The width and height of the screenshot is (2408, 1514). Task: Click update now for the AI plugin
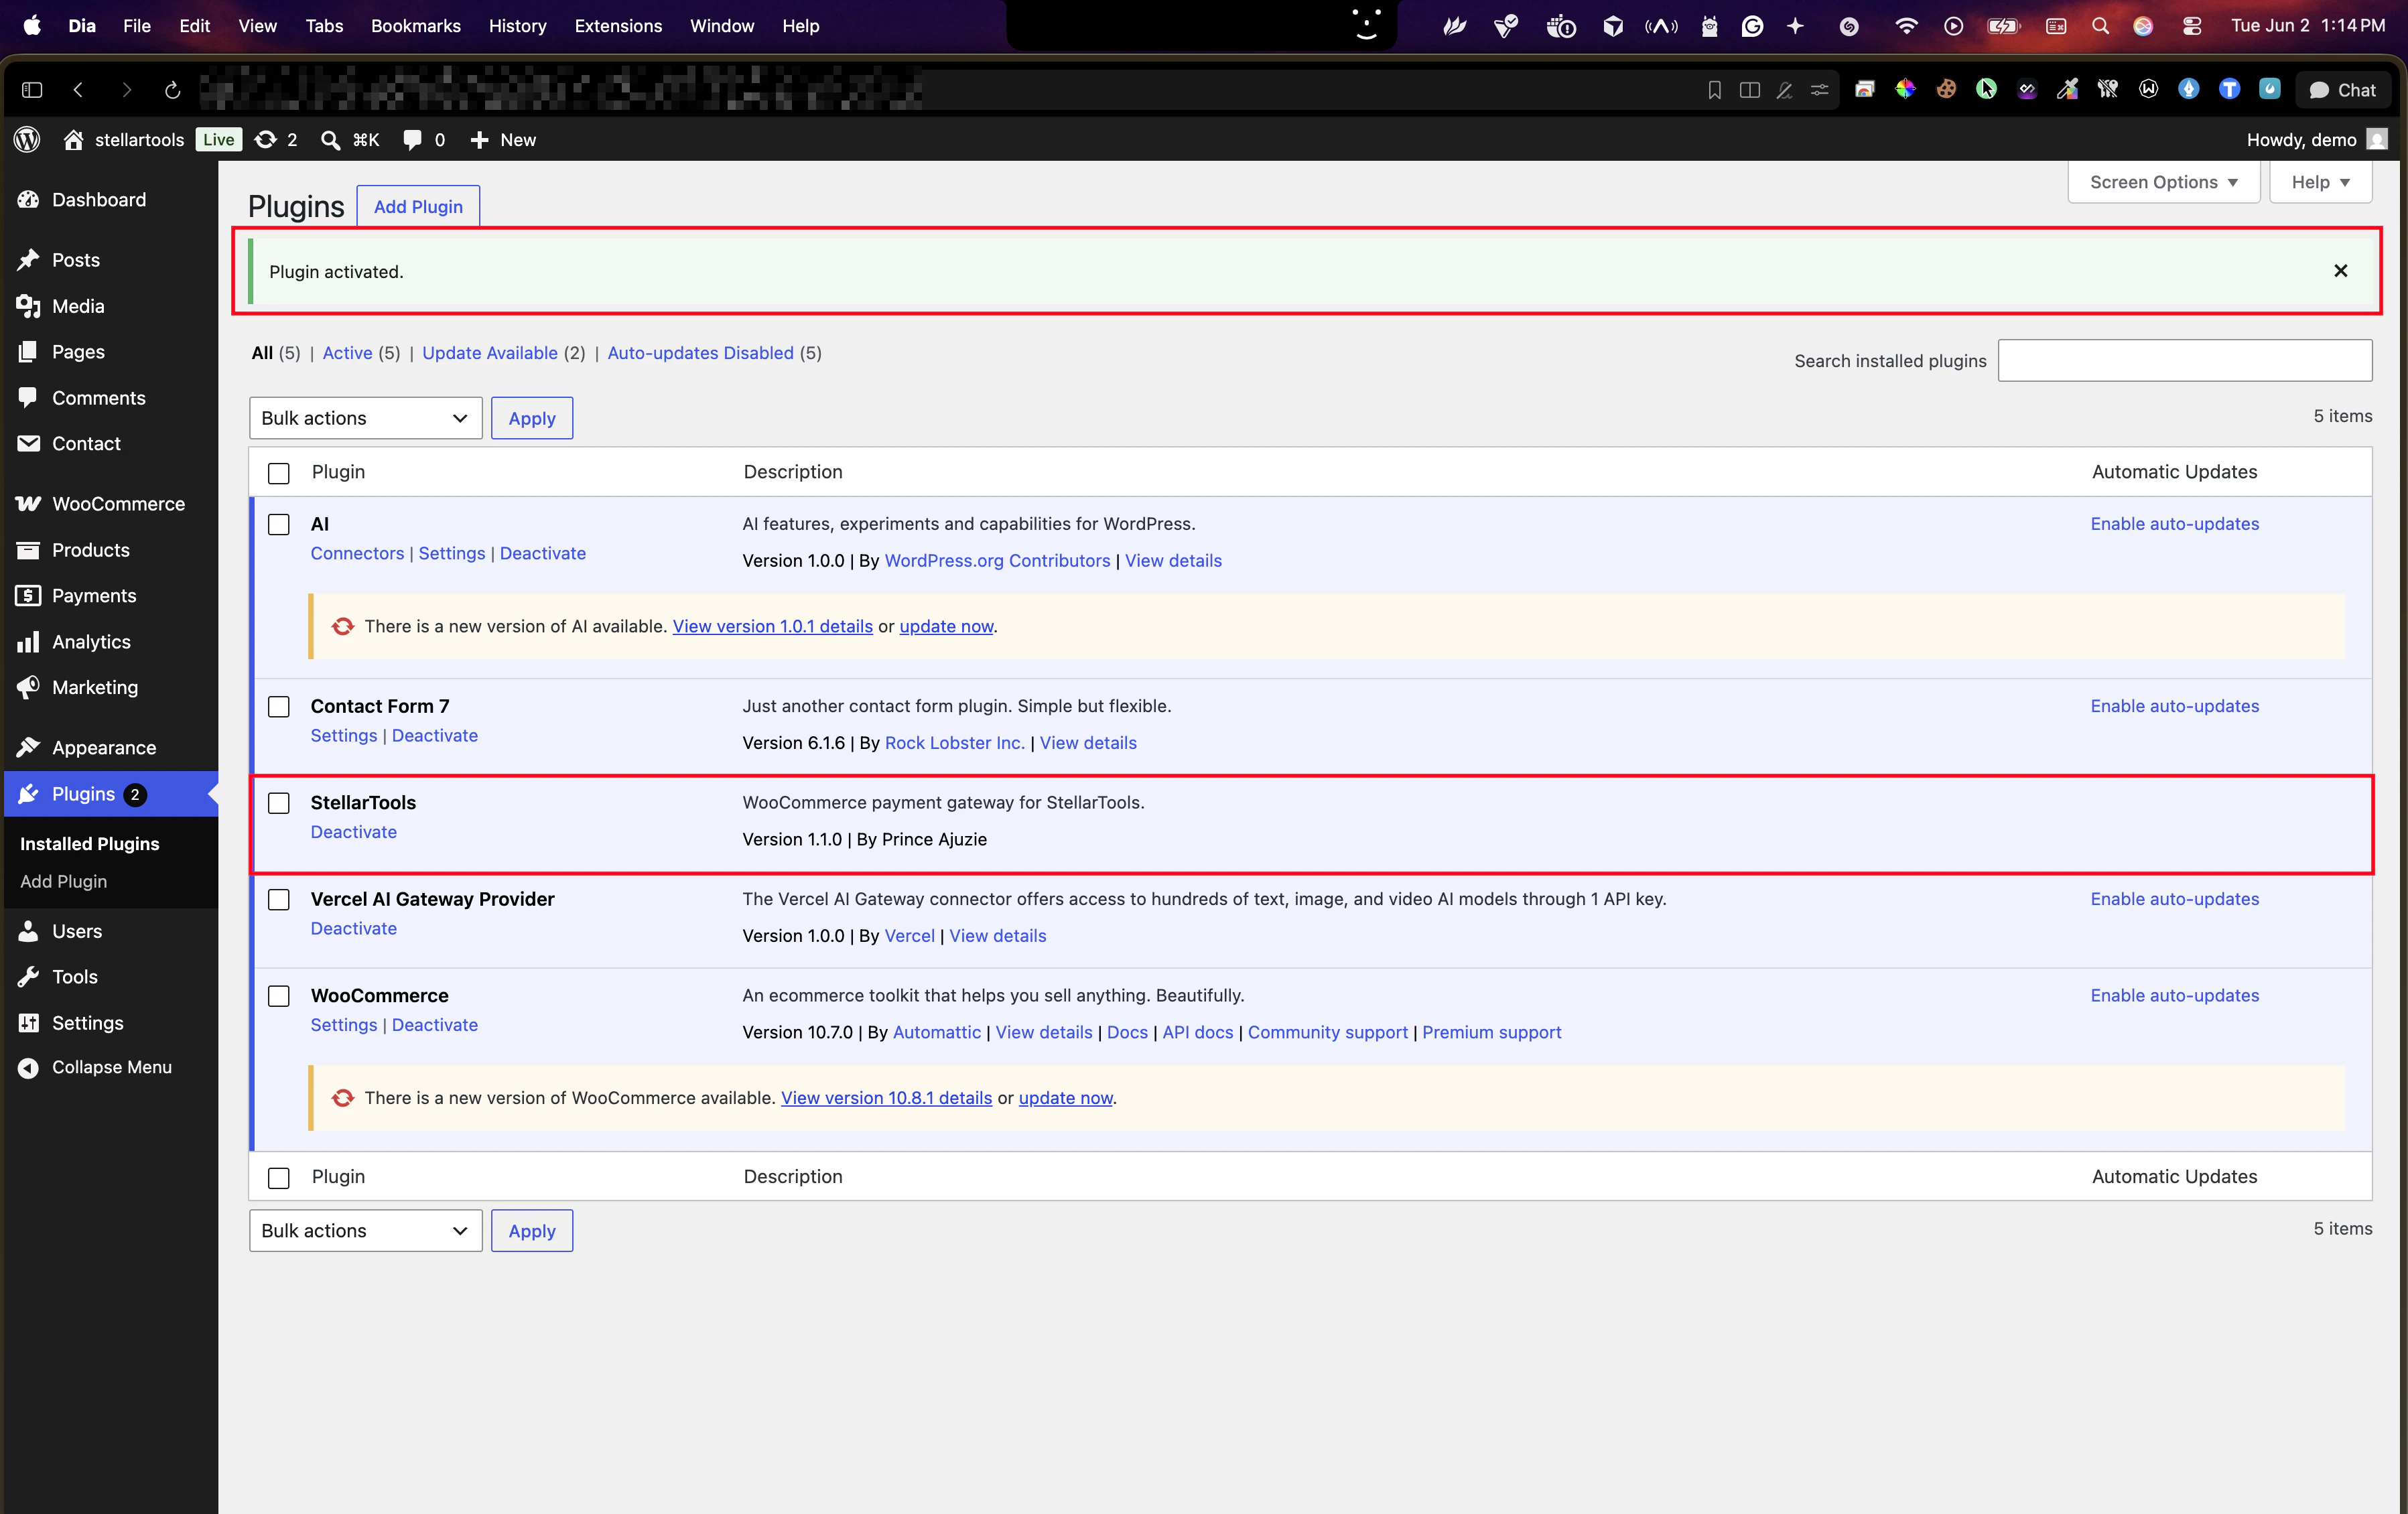(x=946, y=626)
